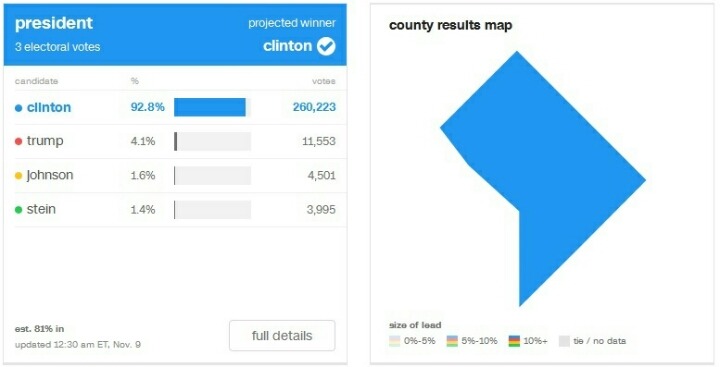Click the yellow dot beside johnson
Viewport: 720px width, 367px height.
(18, 175)
